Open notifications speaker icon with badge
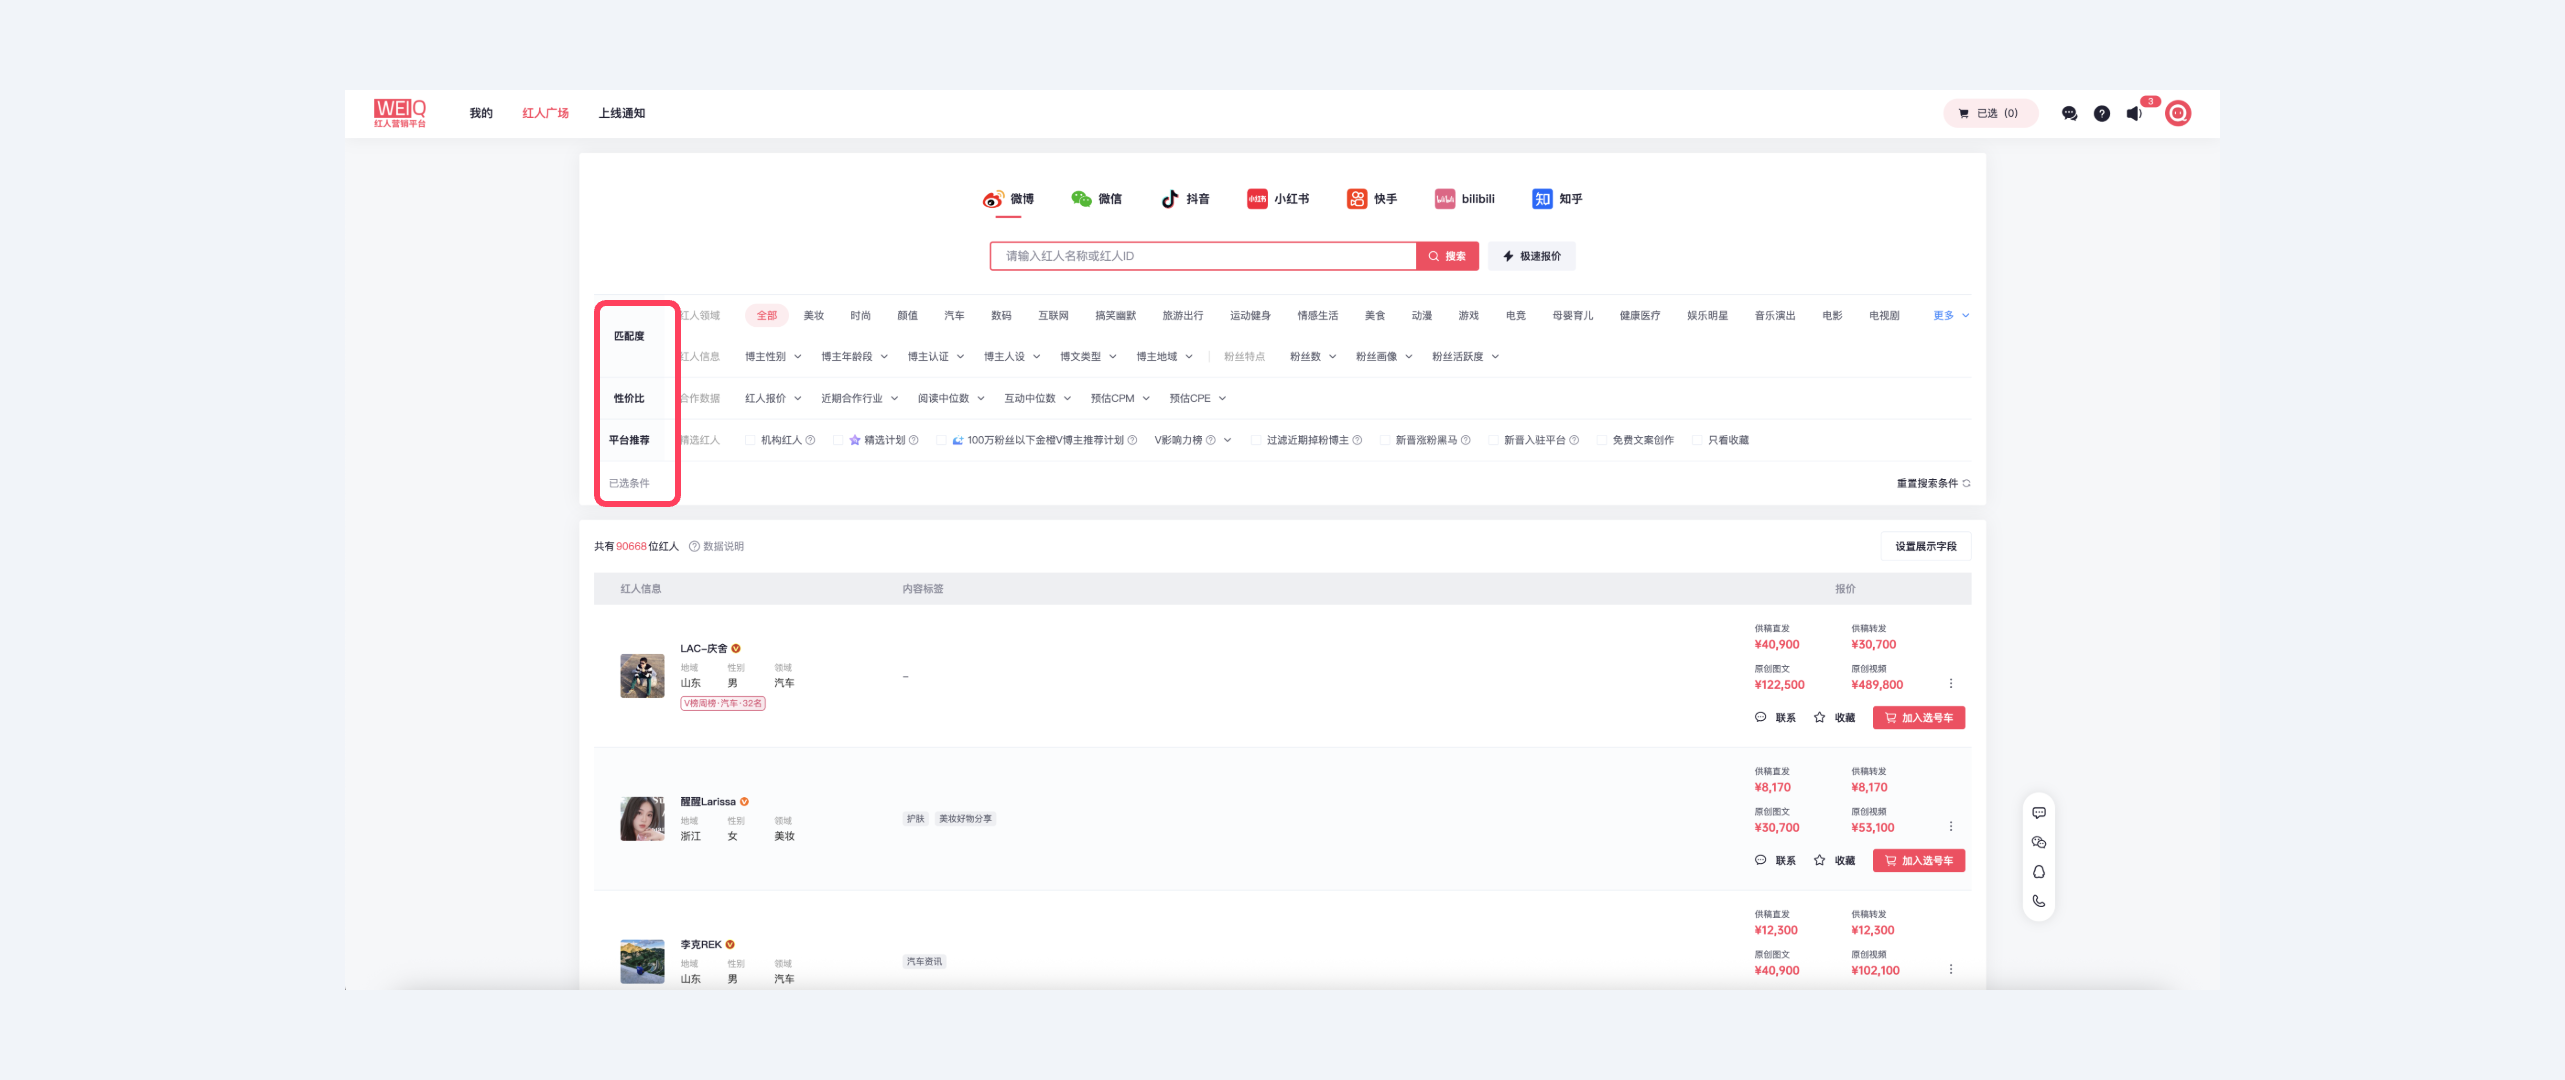 click(x=2134, y=114)
